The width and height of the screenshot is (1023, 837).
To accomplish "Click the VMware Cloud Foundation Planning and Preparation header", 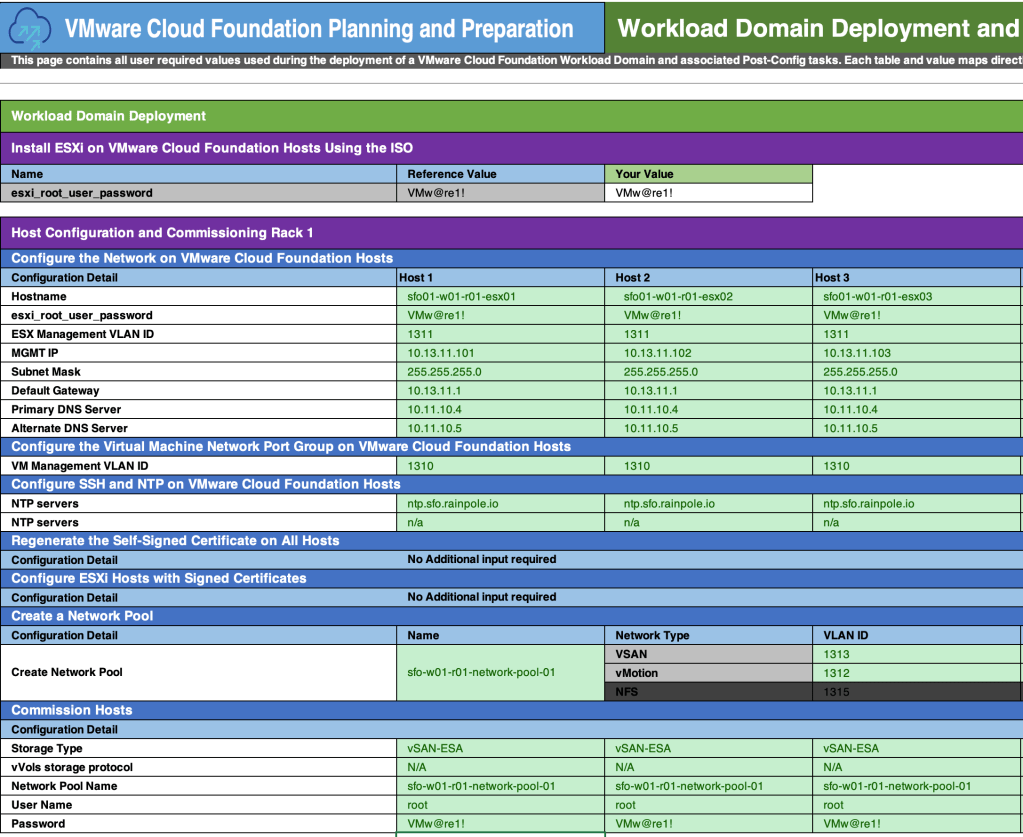I will [320, 29].
